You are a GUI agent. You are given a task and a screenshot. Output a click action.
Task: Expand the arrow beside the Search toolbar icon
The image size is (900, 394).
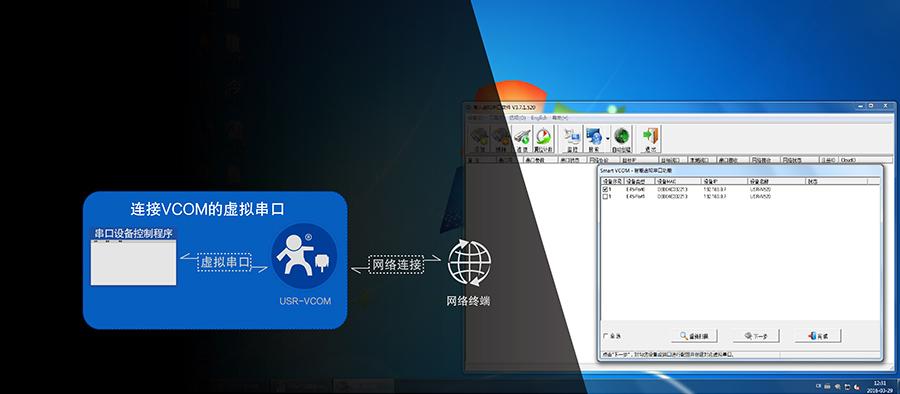607,138
